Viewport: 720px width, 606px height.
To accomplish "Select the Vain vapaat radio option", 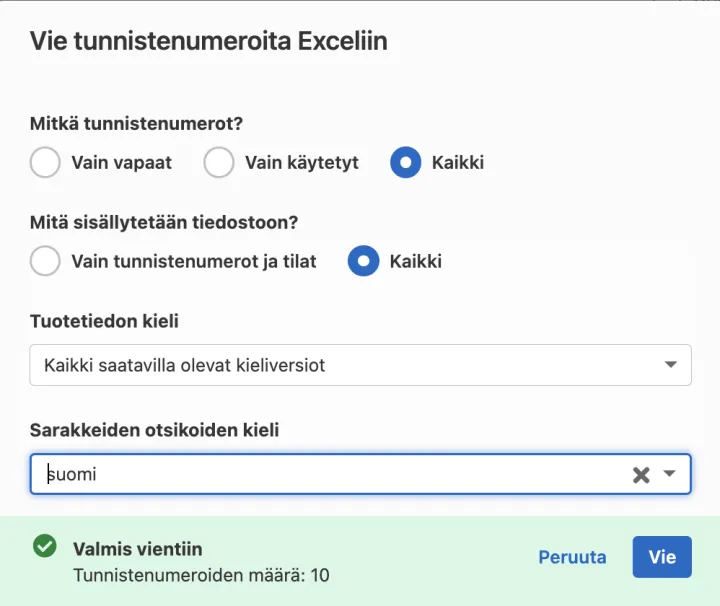I will tap(46, 162).
